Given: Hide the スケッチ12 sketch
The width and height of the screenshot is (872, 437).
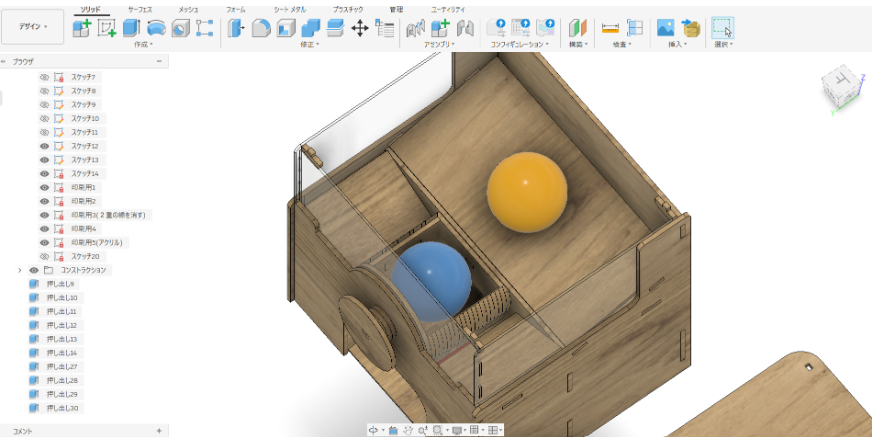Looking at the screenshot, I should pyautogui.click(x=44, y=146).
